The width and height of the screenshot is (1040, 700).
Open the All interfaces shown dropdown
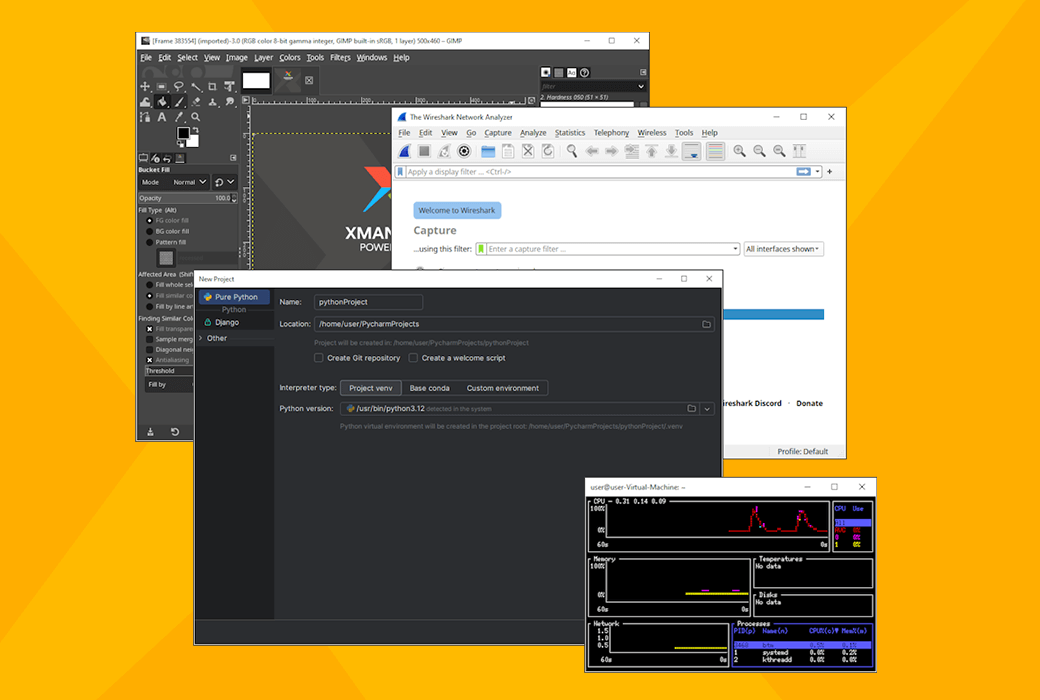783,249
